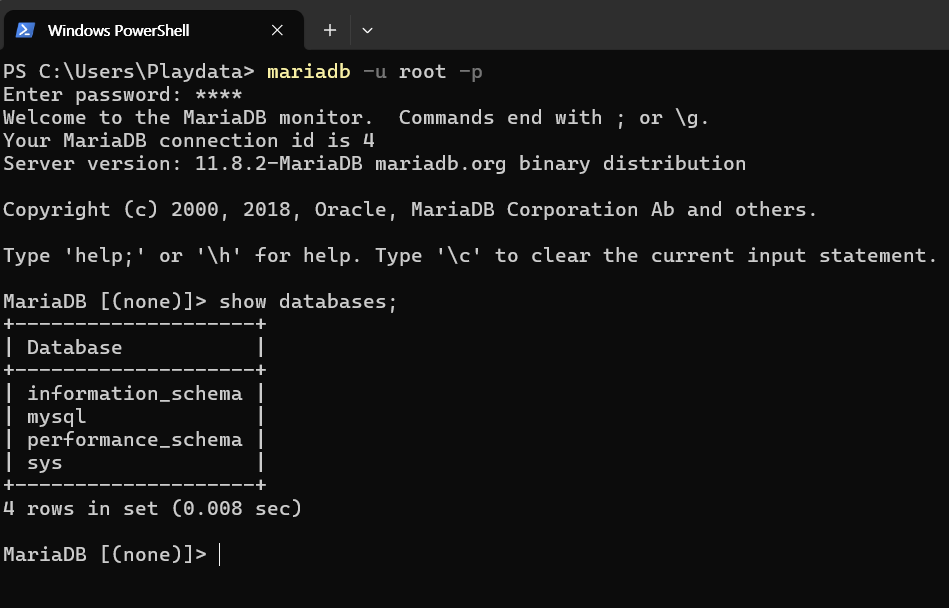Viewport: 949px width, 608px height.
Task: Click the Database column header
Action: pyautogui.click(x=74, y=347)
